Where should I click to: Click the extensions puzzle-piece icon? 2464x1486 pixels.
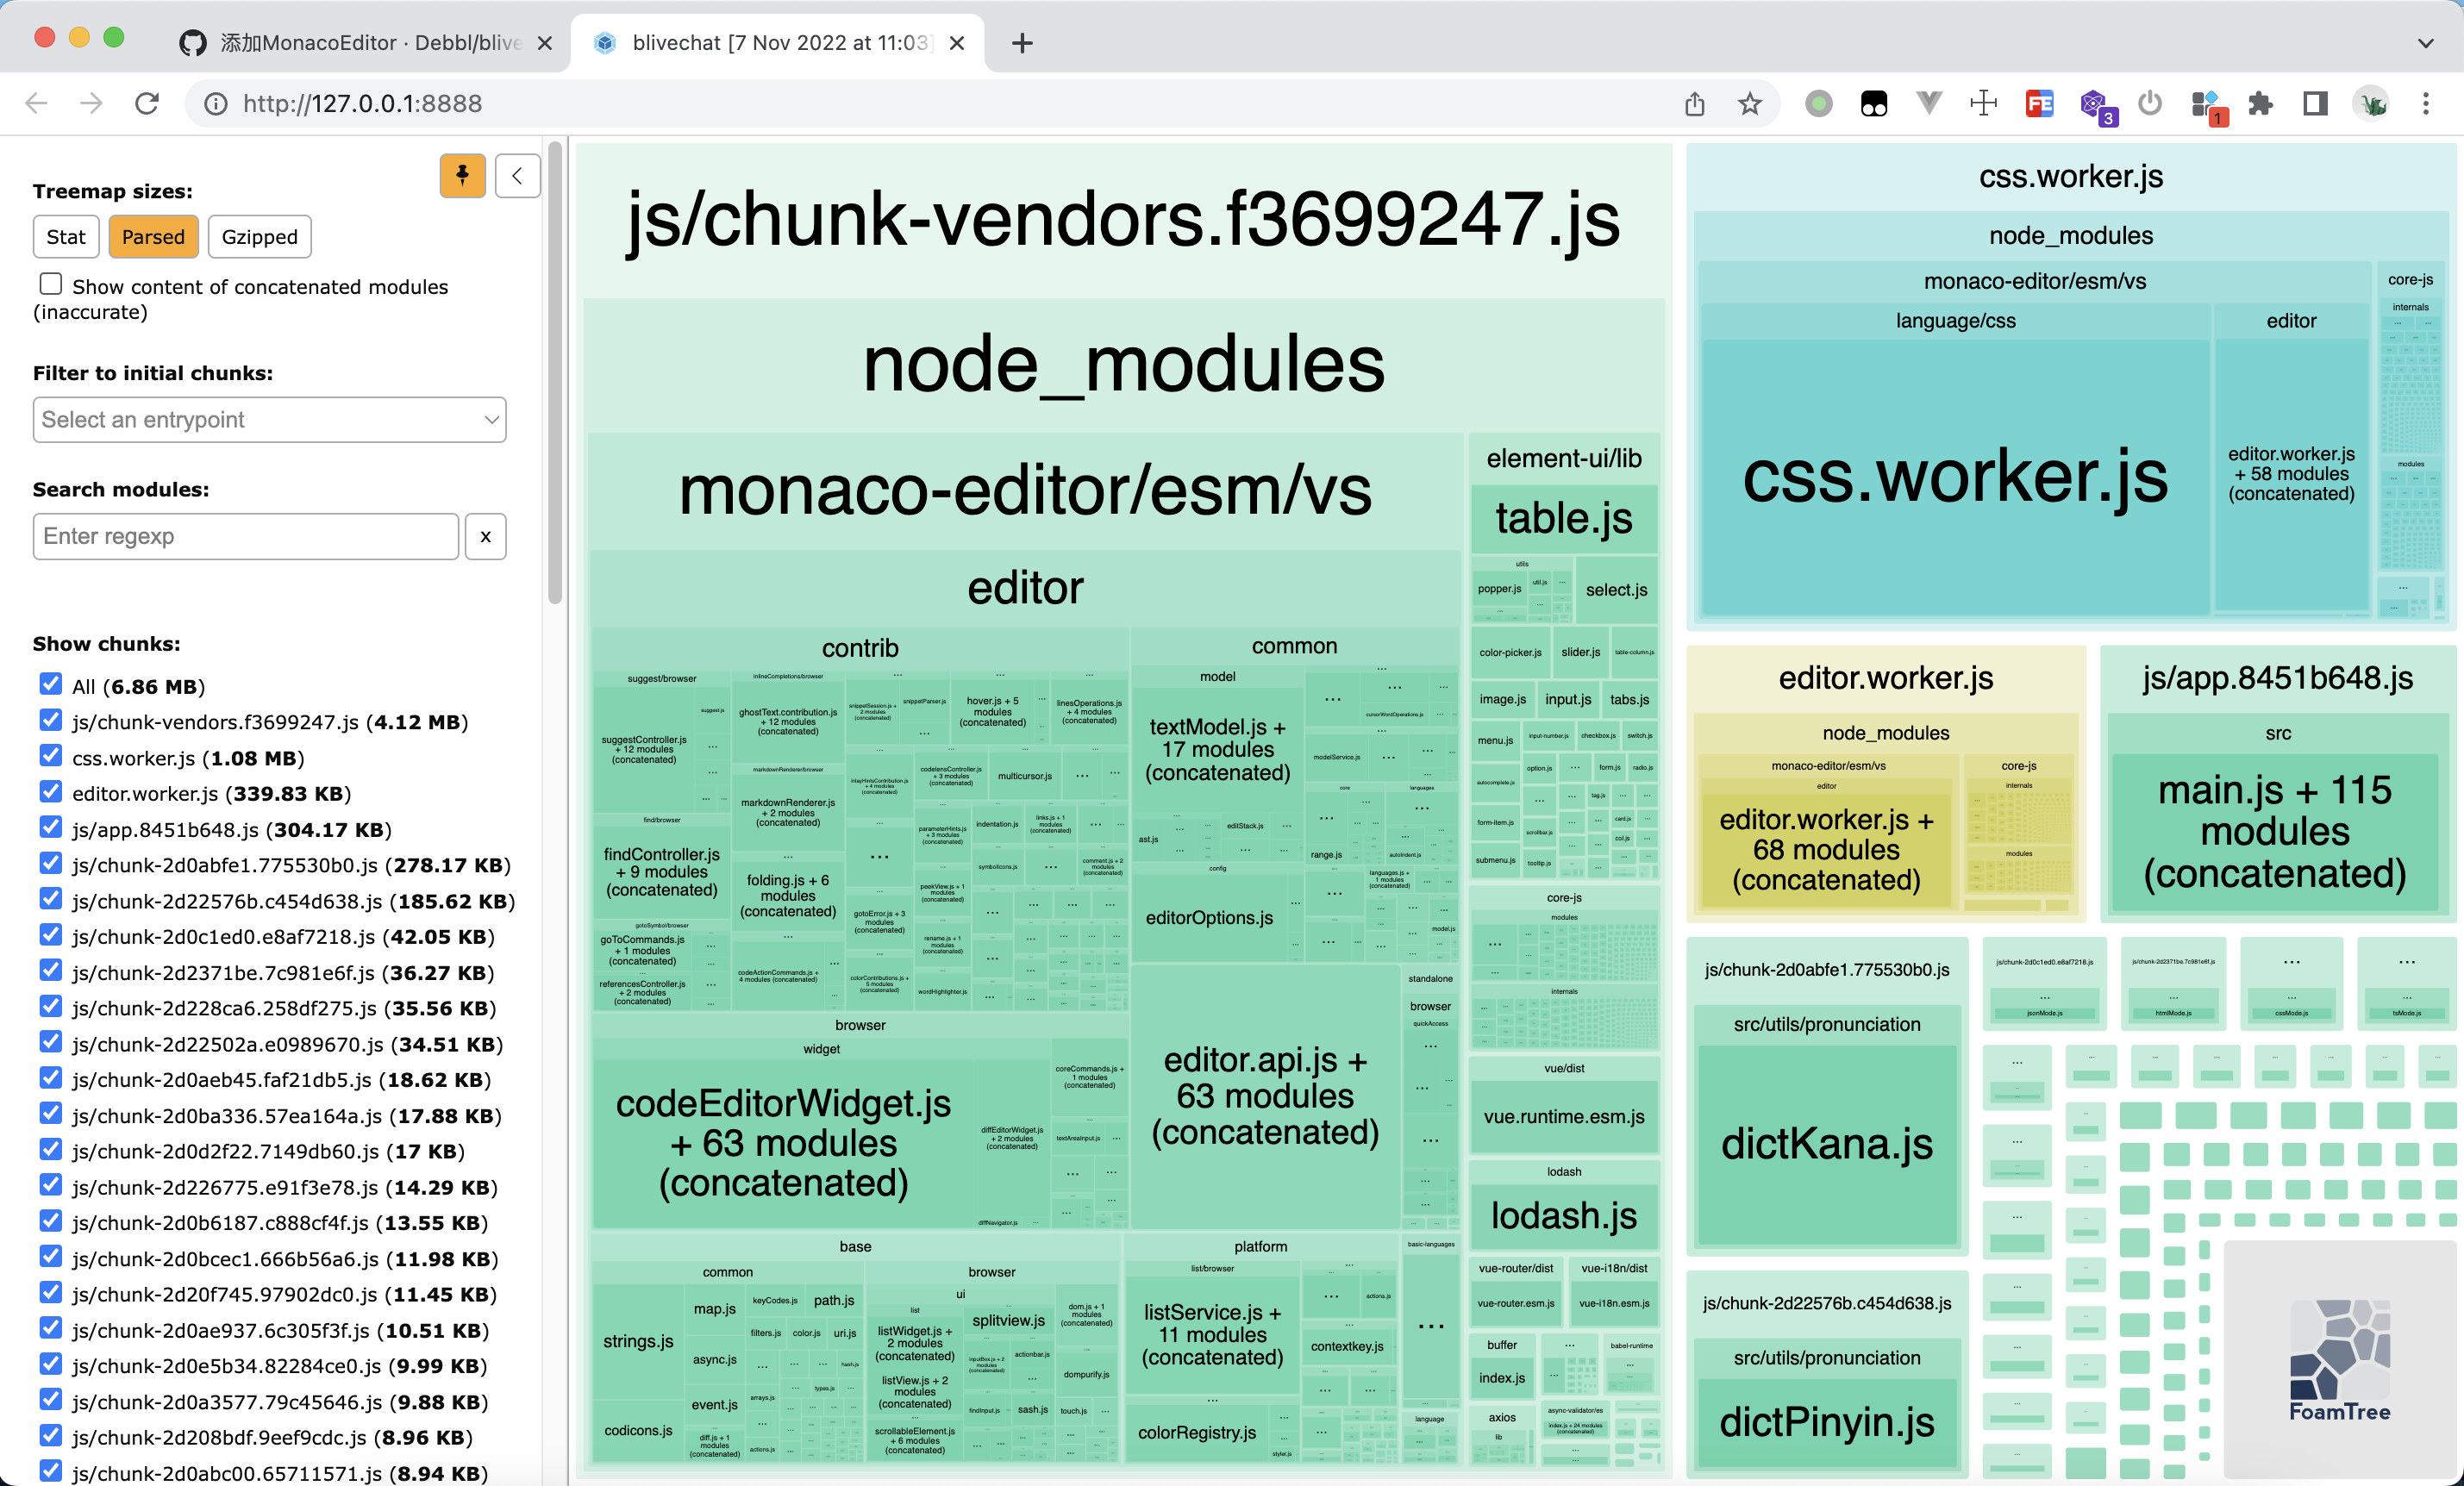[x=2262, y=103]
